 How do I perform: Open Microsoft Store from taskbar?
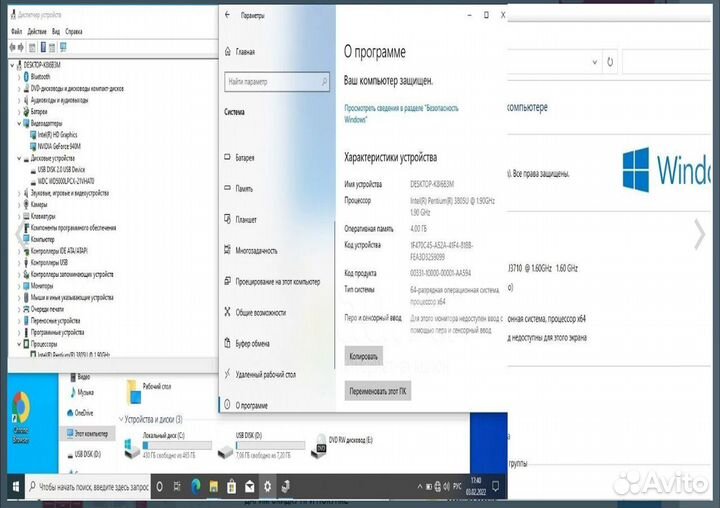tap(231, 486)
